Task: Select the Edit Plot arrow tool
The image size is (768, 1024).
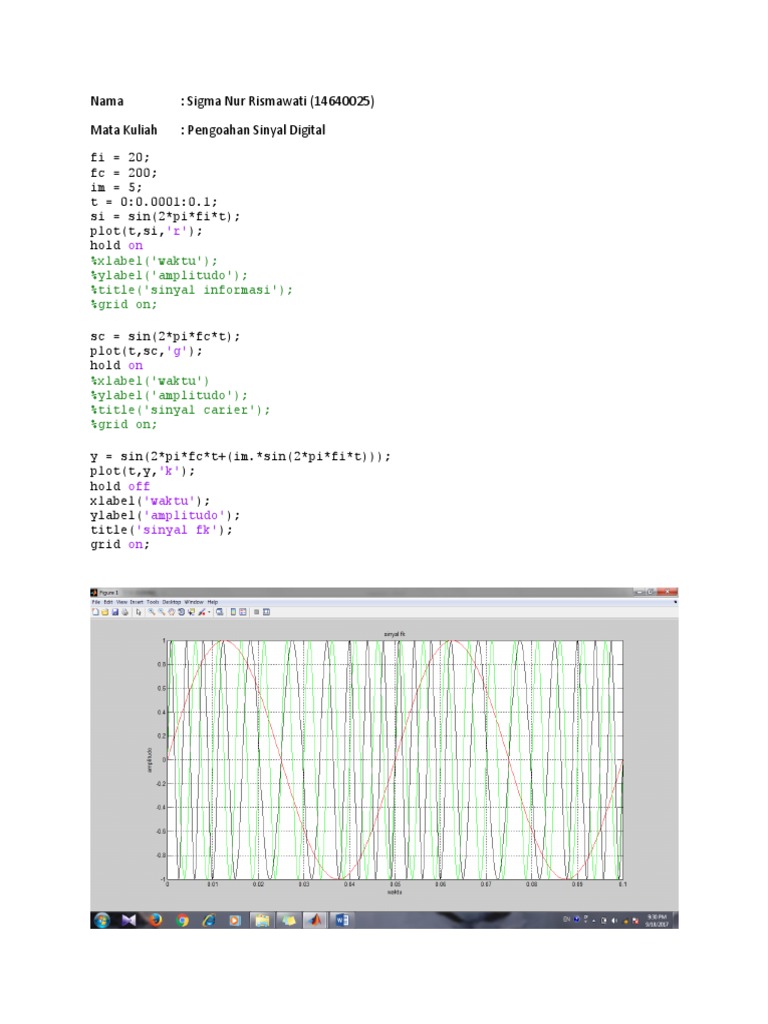Action: (x=138, y=612)
